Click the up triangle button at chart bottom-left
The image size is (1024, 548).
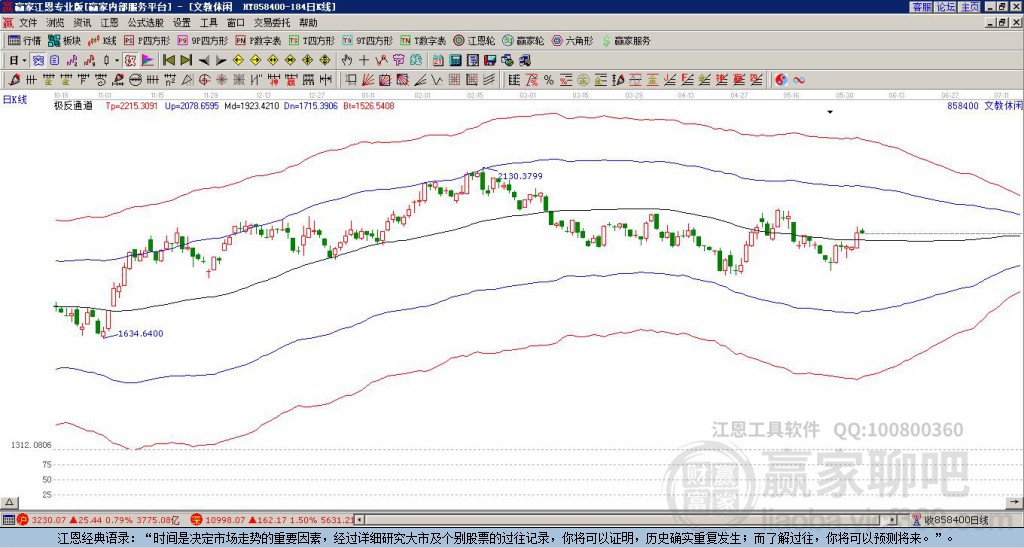click(x=9, y=502)
